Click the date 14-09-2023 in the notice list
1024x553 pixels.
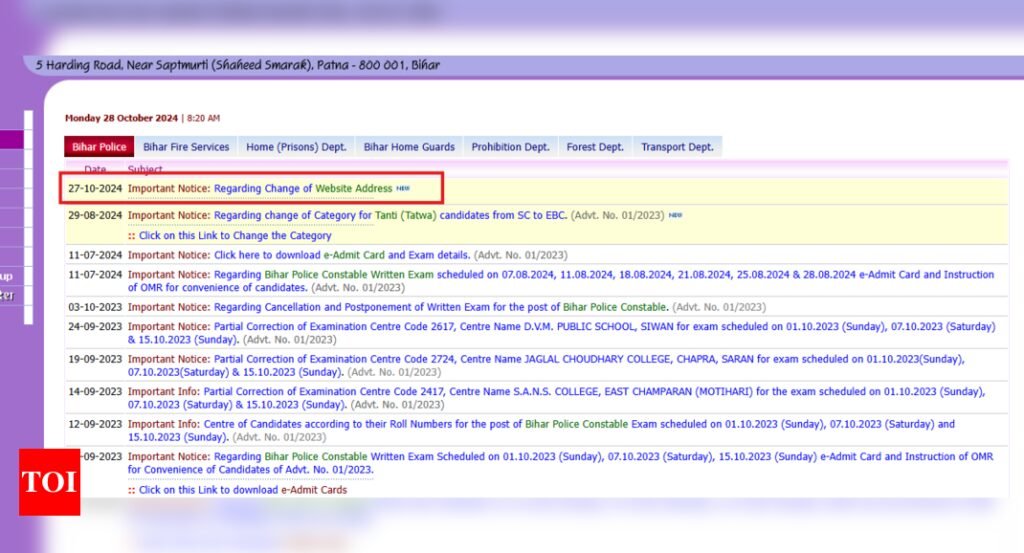tap(95, 392)
